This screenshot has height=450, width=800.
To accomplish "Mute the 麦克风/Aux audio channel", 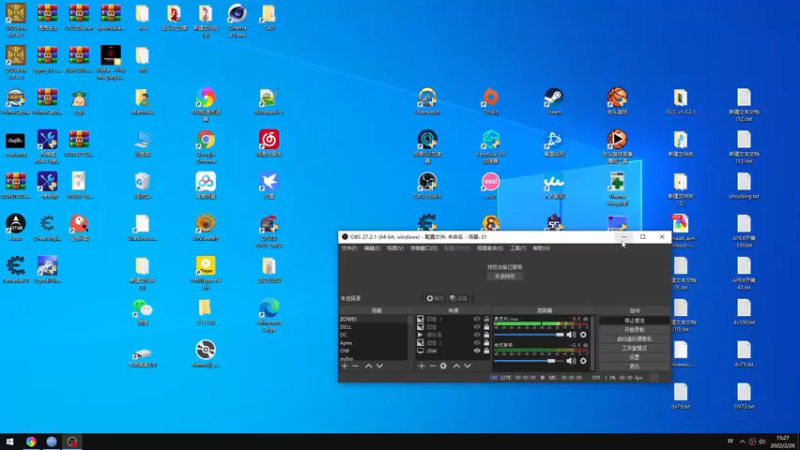I will coord(571,335).
